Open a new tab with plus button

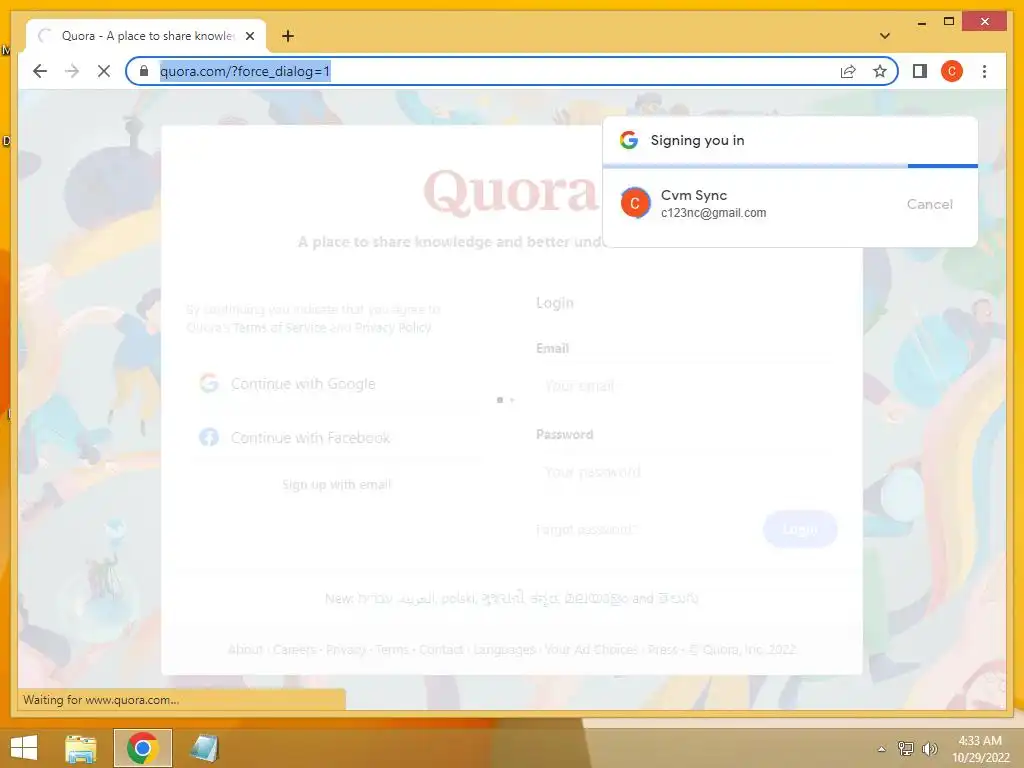tap(288, 36)
